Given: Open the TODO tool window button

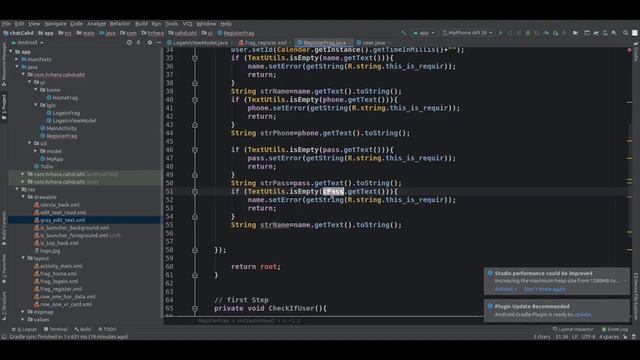Looking at the screenshot, I should (x=107, y=329).
